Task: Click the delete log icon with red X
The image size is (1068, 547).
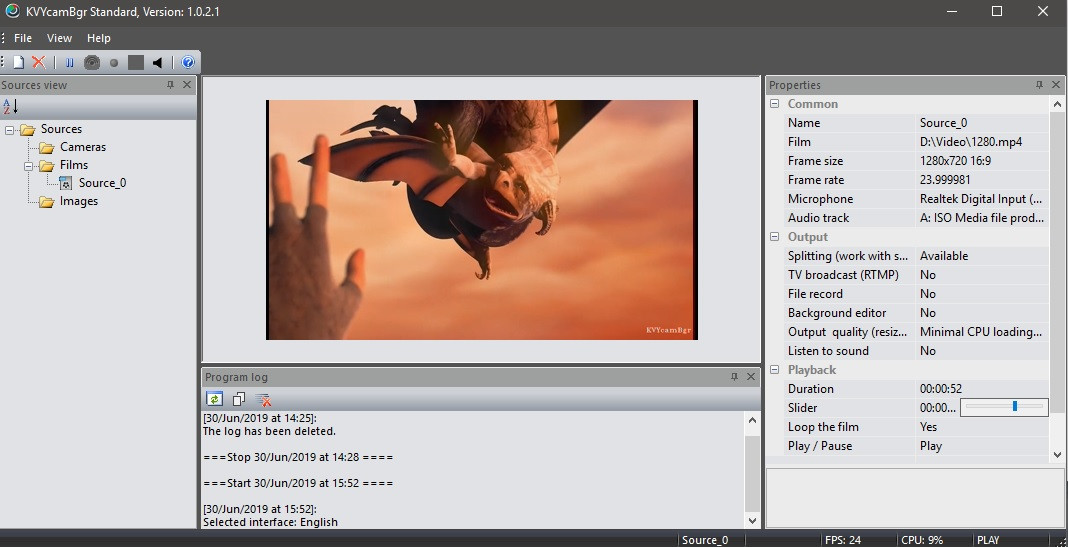Action: click(x=263, y=400)
